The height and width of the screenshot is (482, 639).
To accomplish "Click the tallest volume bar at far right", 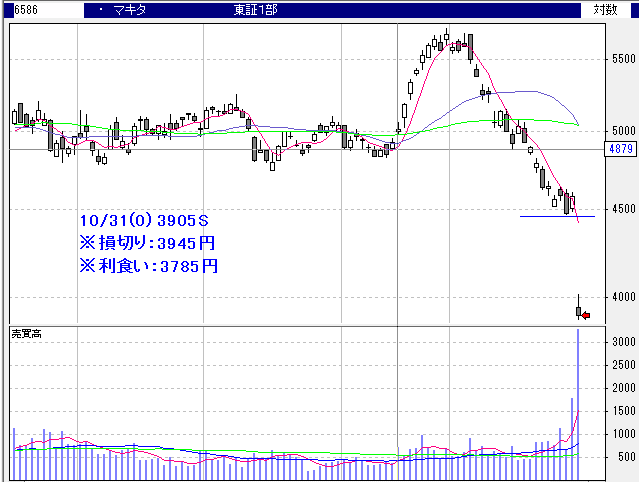I will click(578, 400).
